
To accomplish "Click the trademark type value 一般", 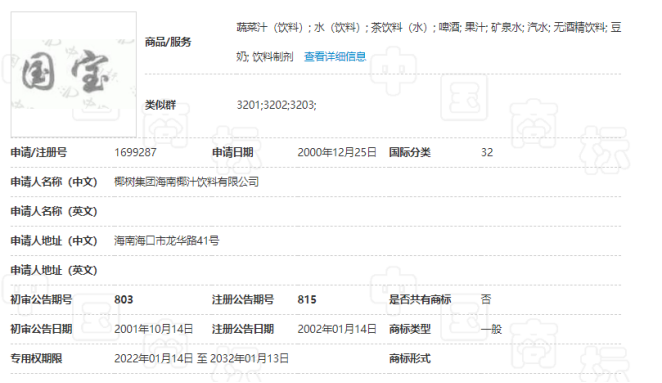I will point(491,329).
